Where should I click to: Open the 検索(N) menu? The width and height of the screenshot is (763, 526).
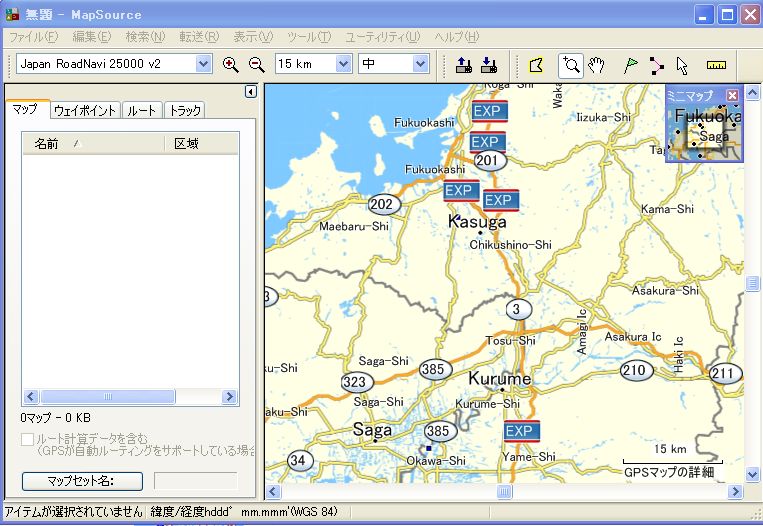point(145,36)
